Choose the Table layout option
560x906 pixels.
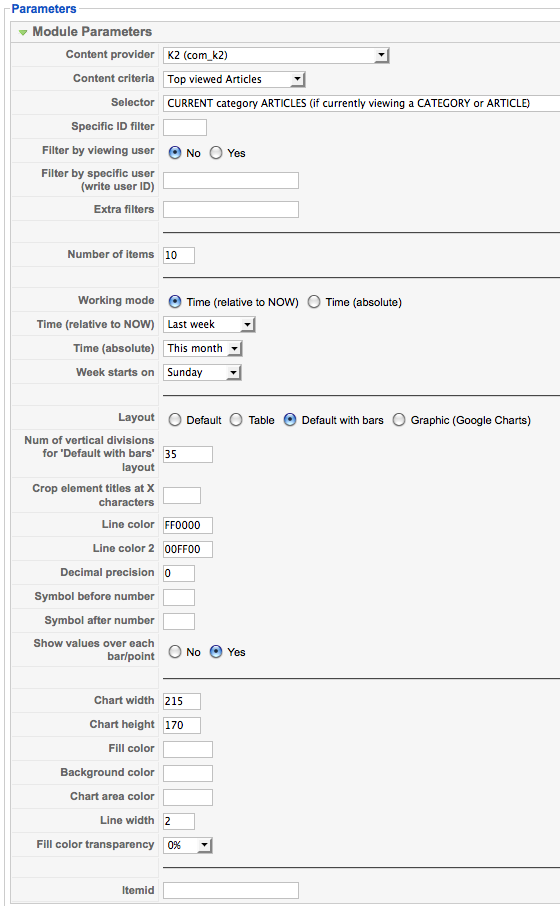(236, 419)
